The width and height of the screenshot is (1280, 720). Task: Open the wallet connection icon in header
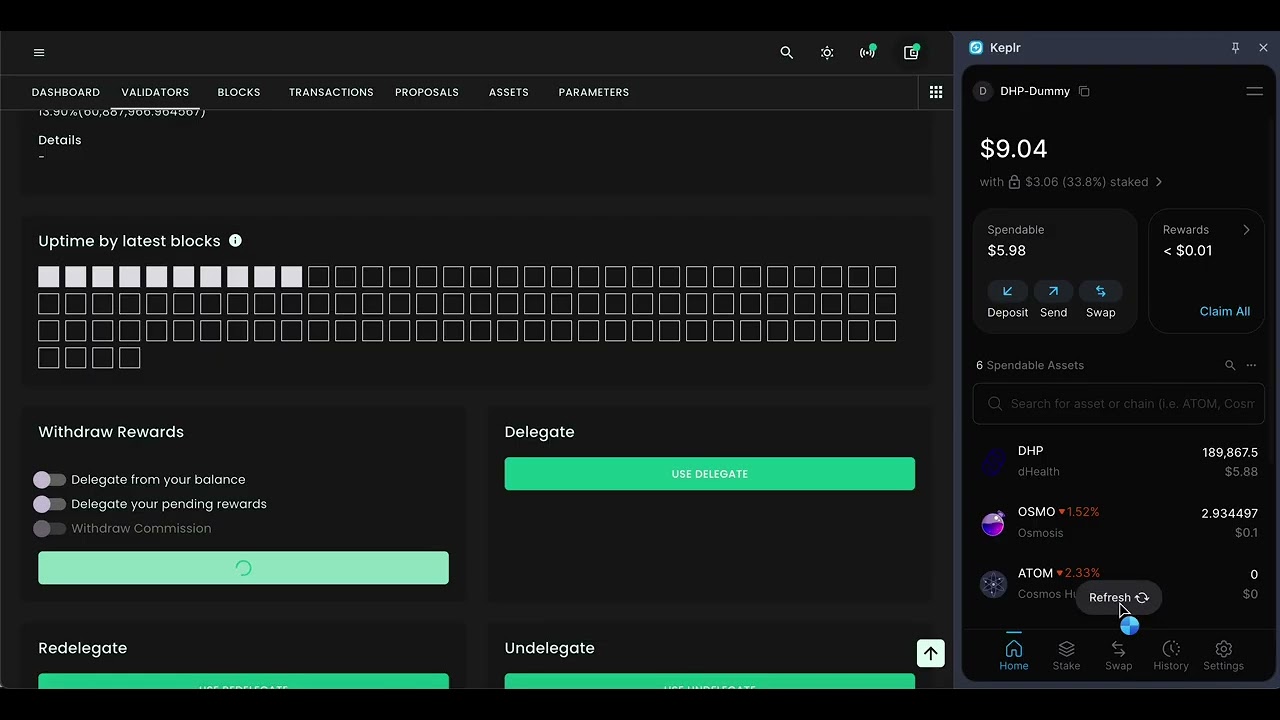pyautogui.click(x=911, y=52)
